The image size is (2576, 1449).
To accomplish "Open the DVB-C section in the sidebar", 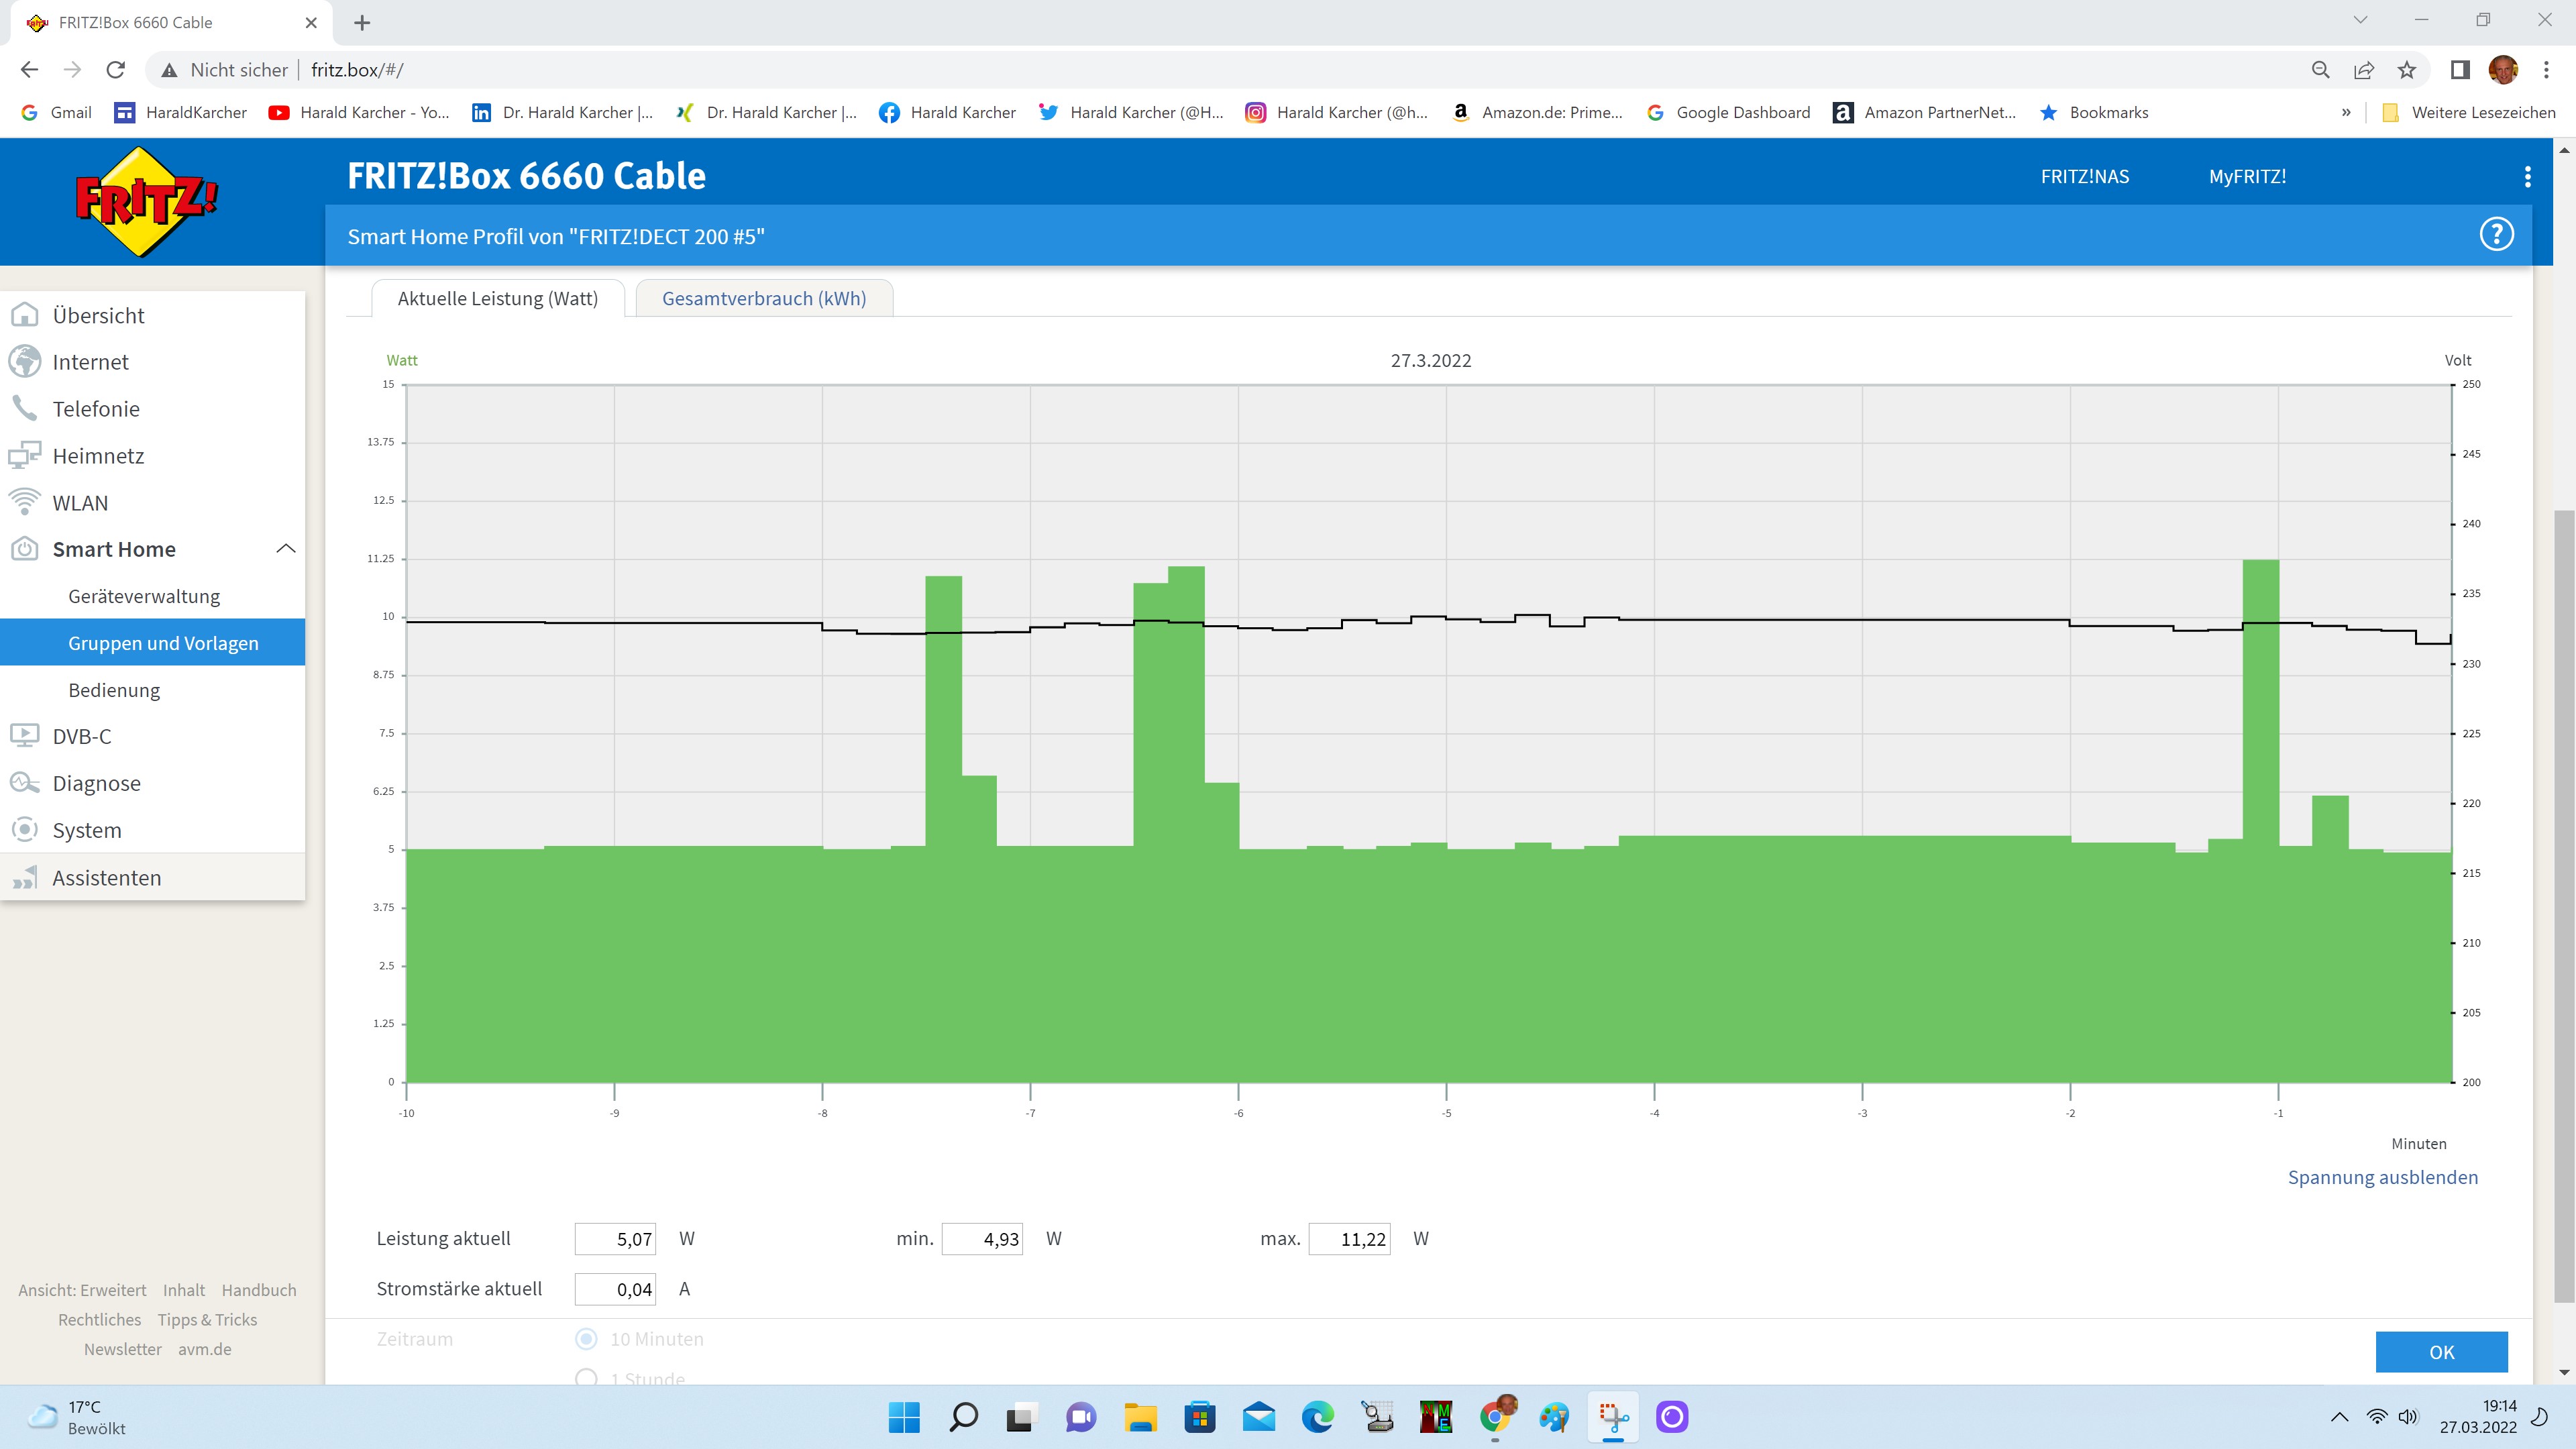I will 82,736.
